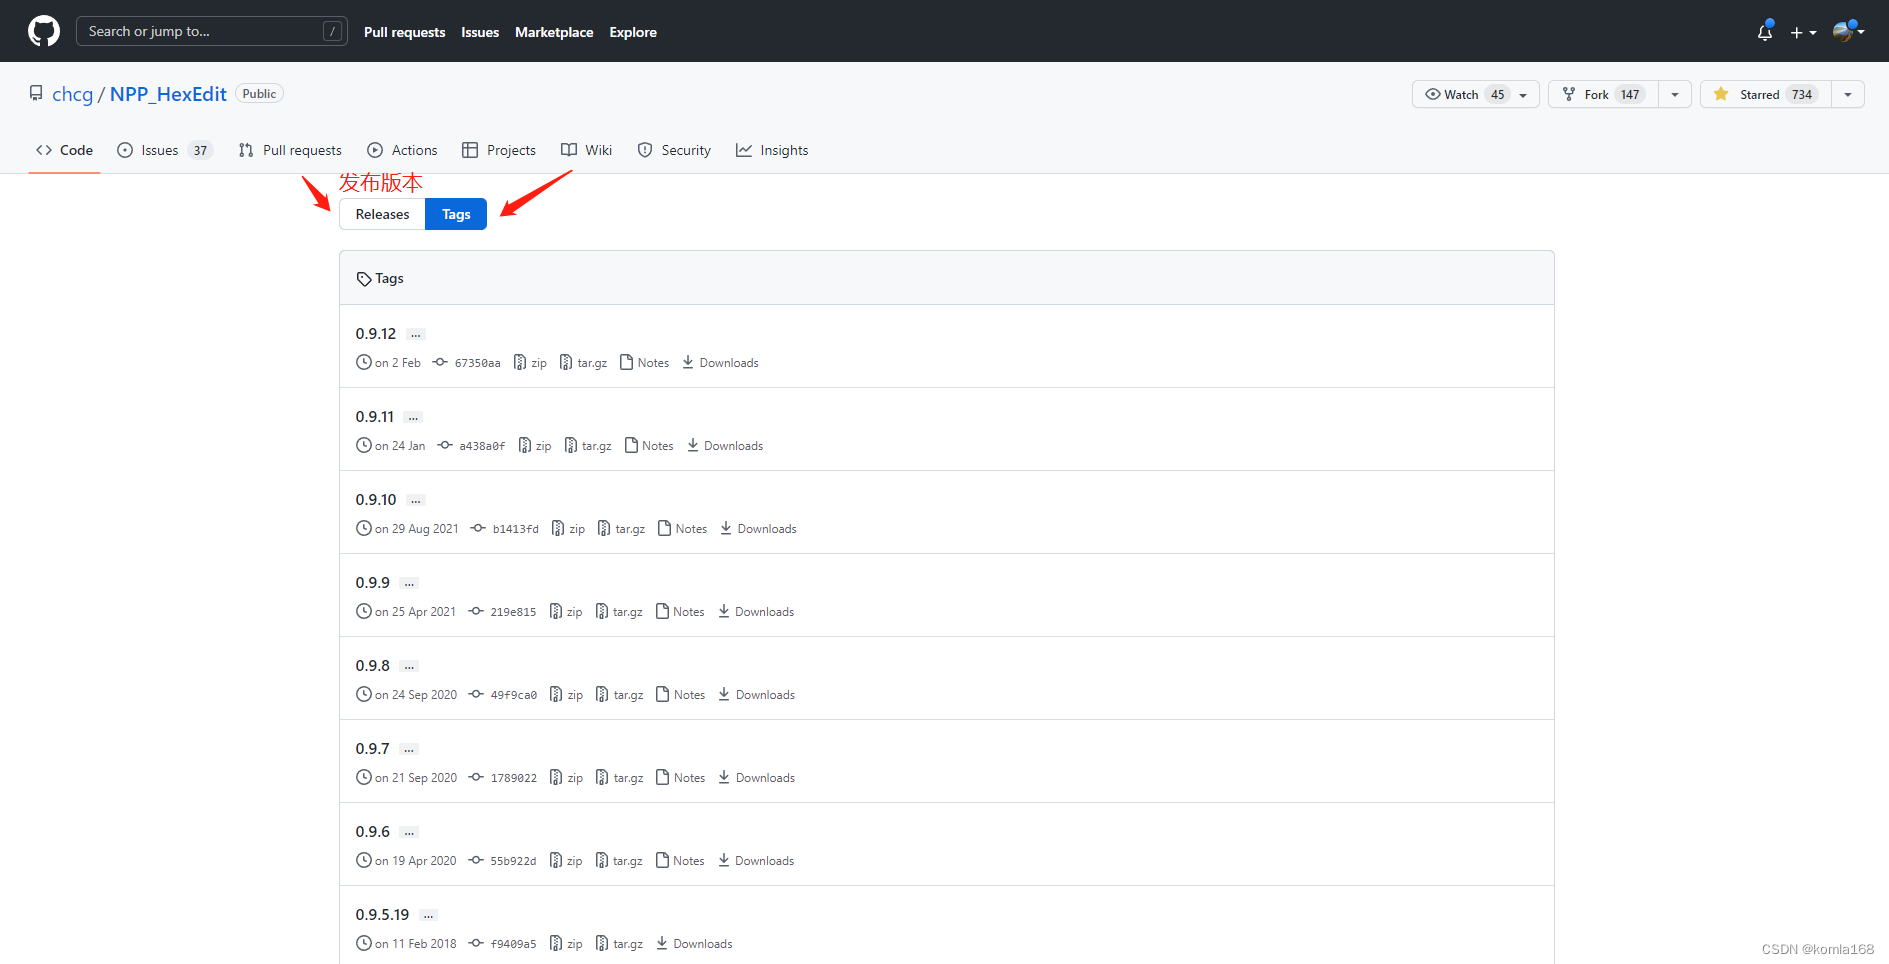This screenshot has width=1889, height=964.
Task: Open Notes for tag 0.9.12
Action: [x=645, y=362]
